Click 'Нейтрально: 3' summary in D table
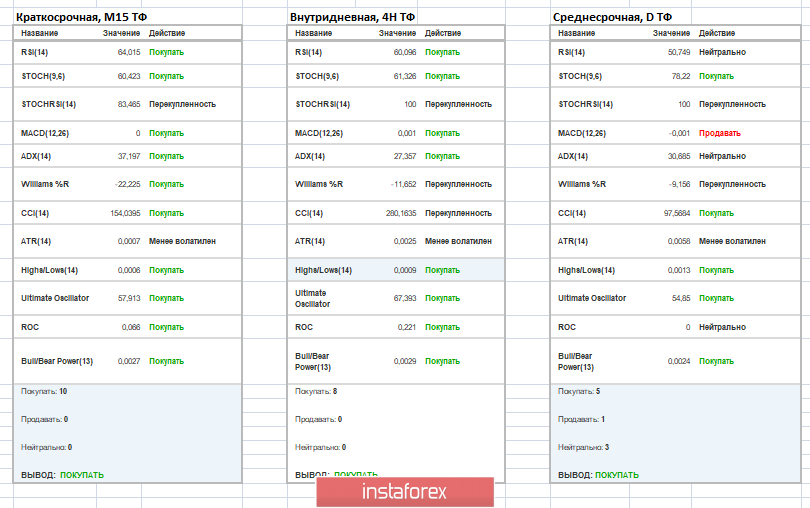Viewport: 810px width, 508px height. coord(583,447)
